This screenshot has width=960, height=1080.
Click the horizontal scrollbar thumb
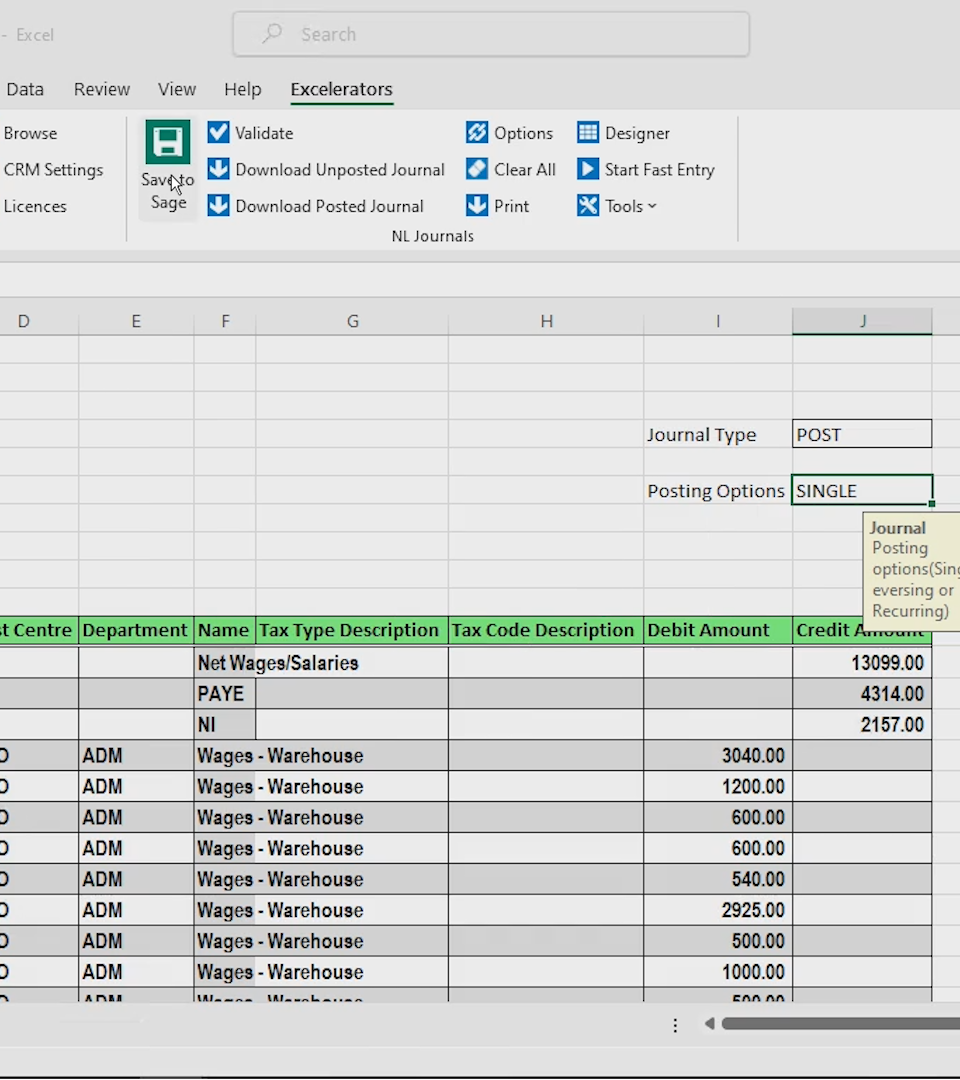840,1024
